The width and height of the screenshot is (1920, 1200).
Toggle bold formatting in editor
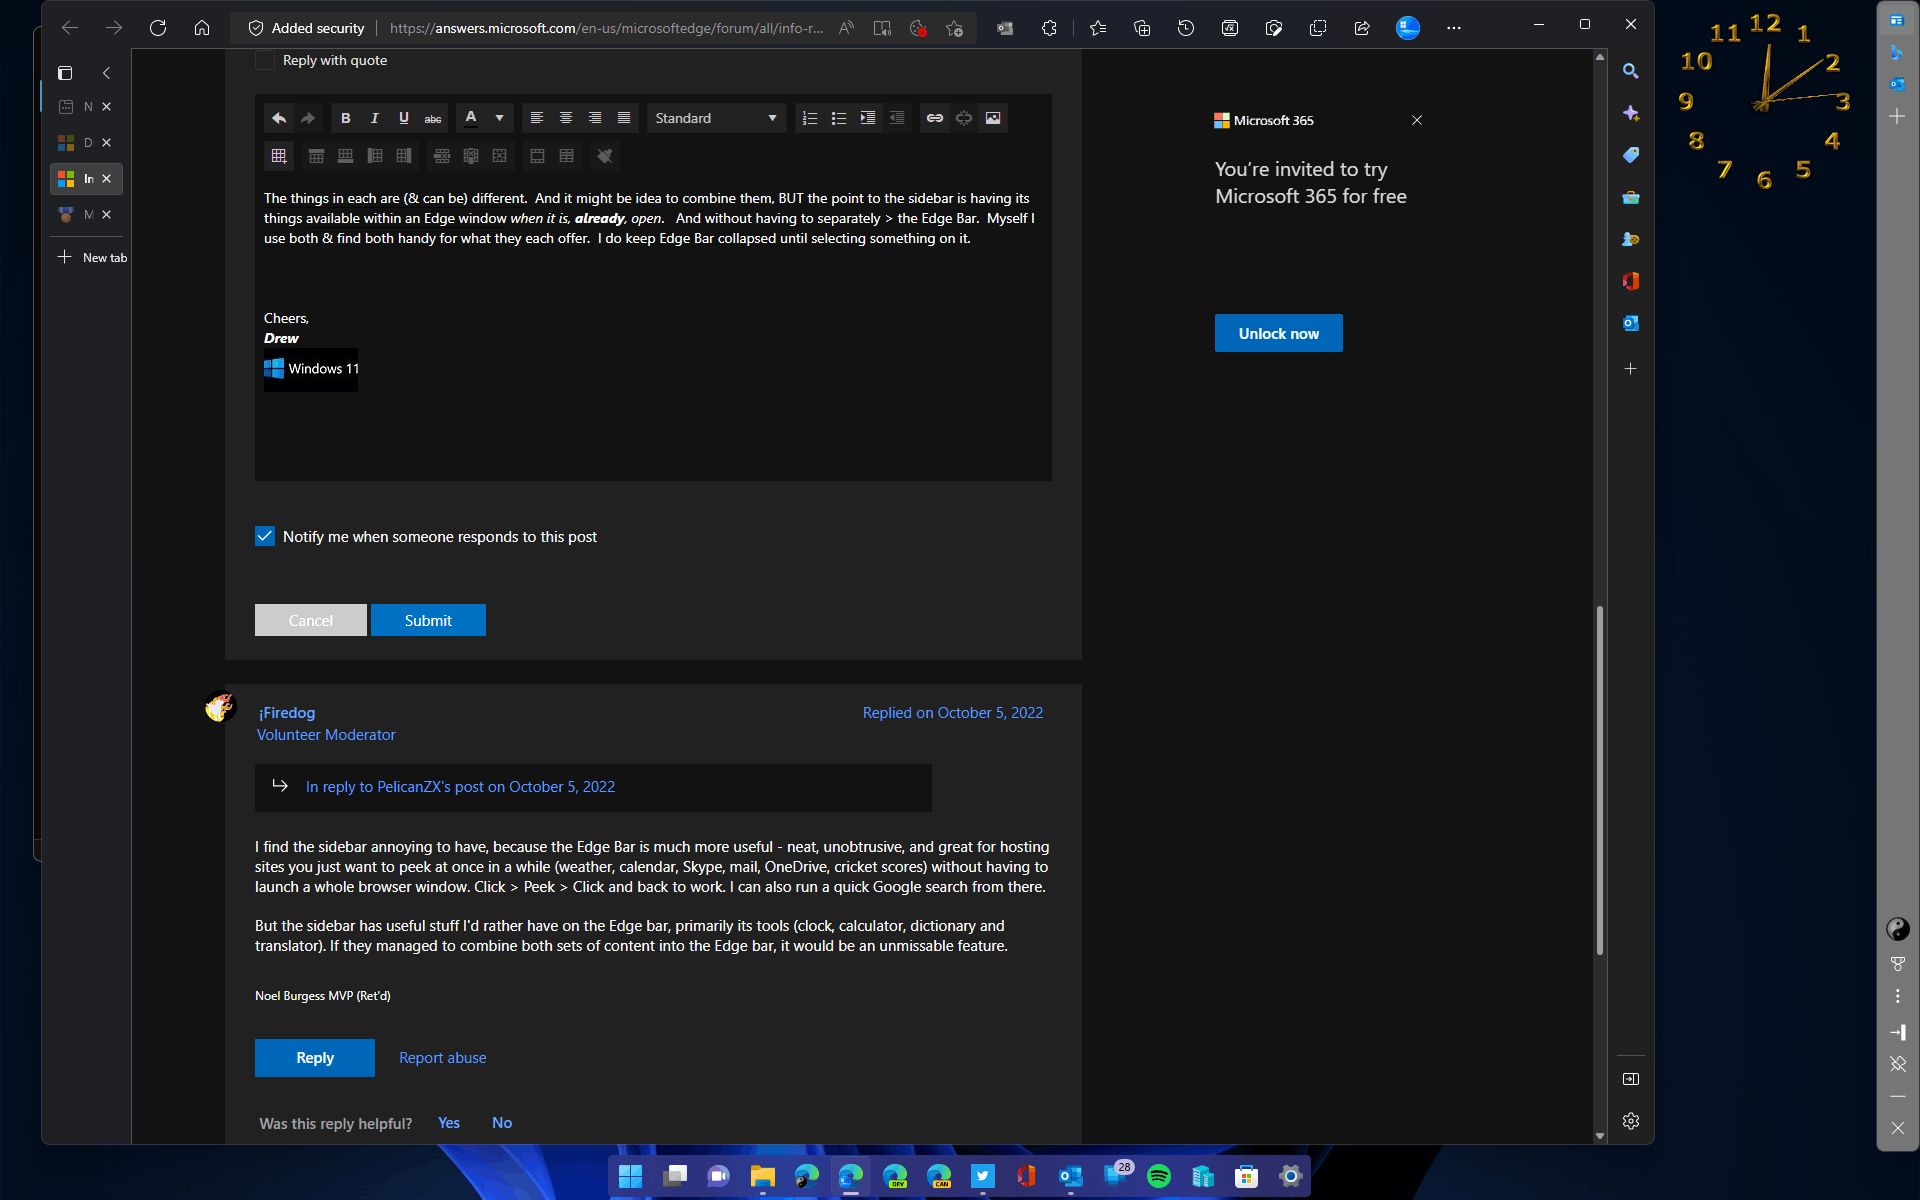[x=346, y=118]
